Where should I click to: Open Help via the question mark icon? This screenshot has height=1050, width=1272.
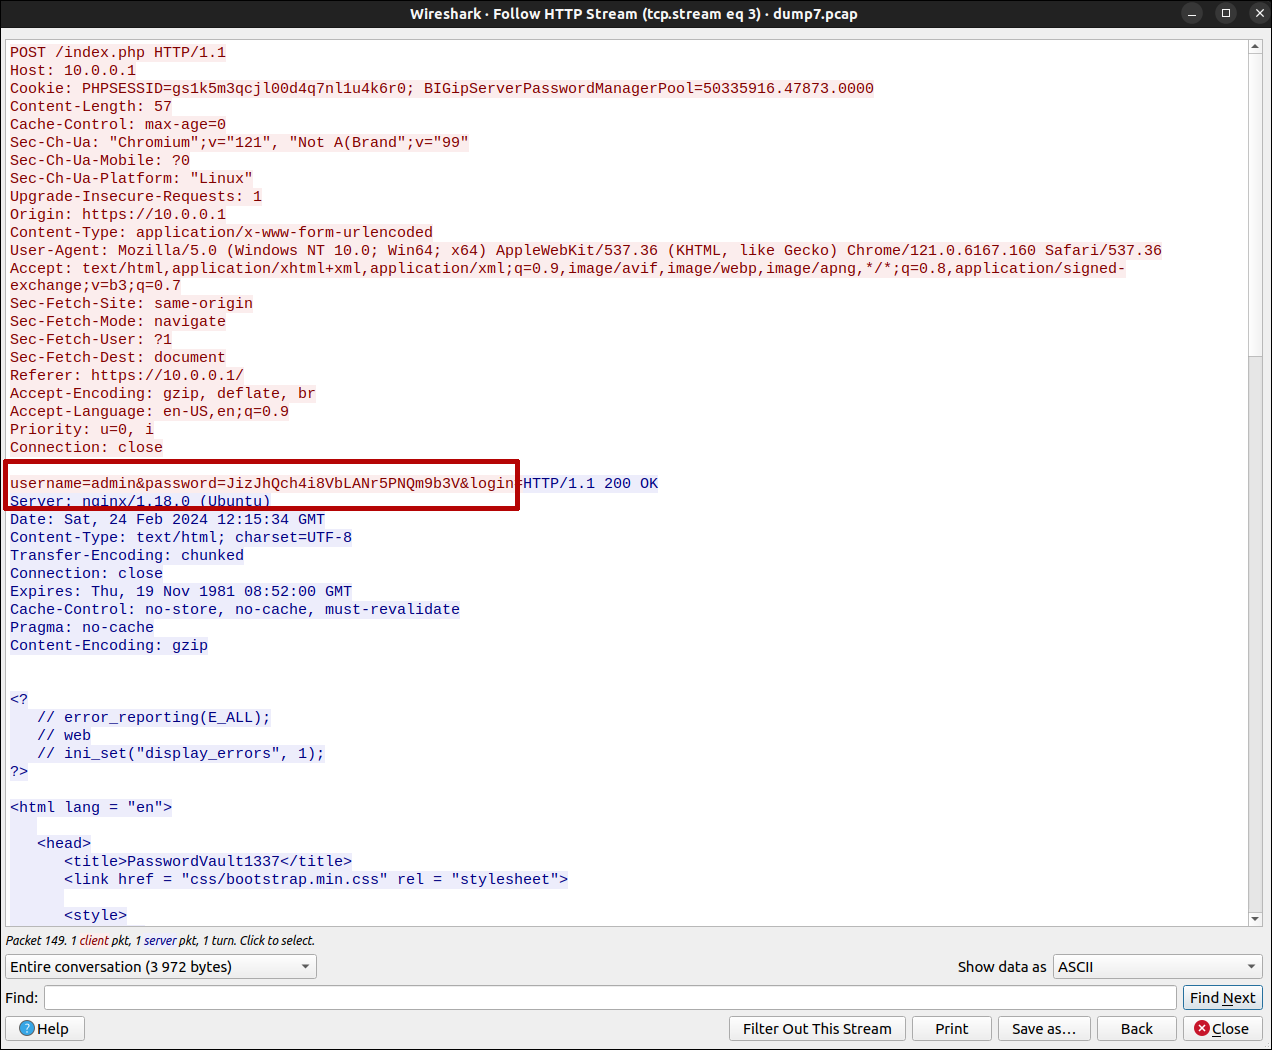click(44, 1028)
